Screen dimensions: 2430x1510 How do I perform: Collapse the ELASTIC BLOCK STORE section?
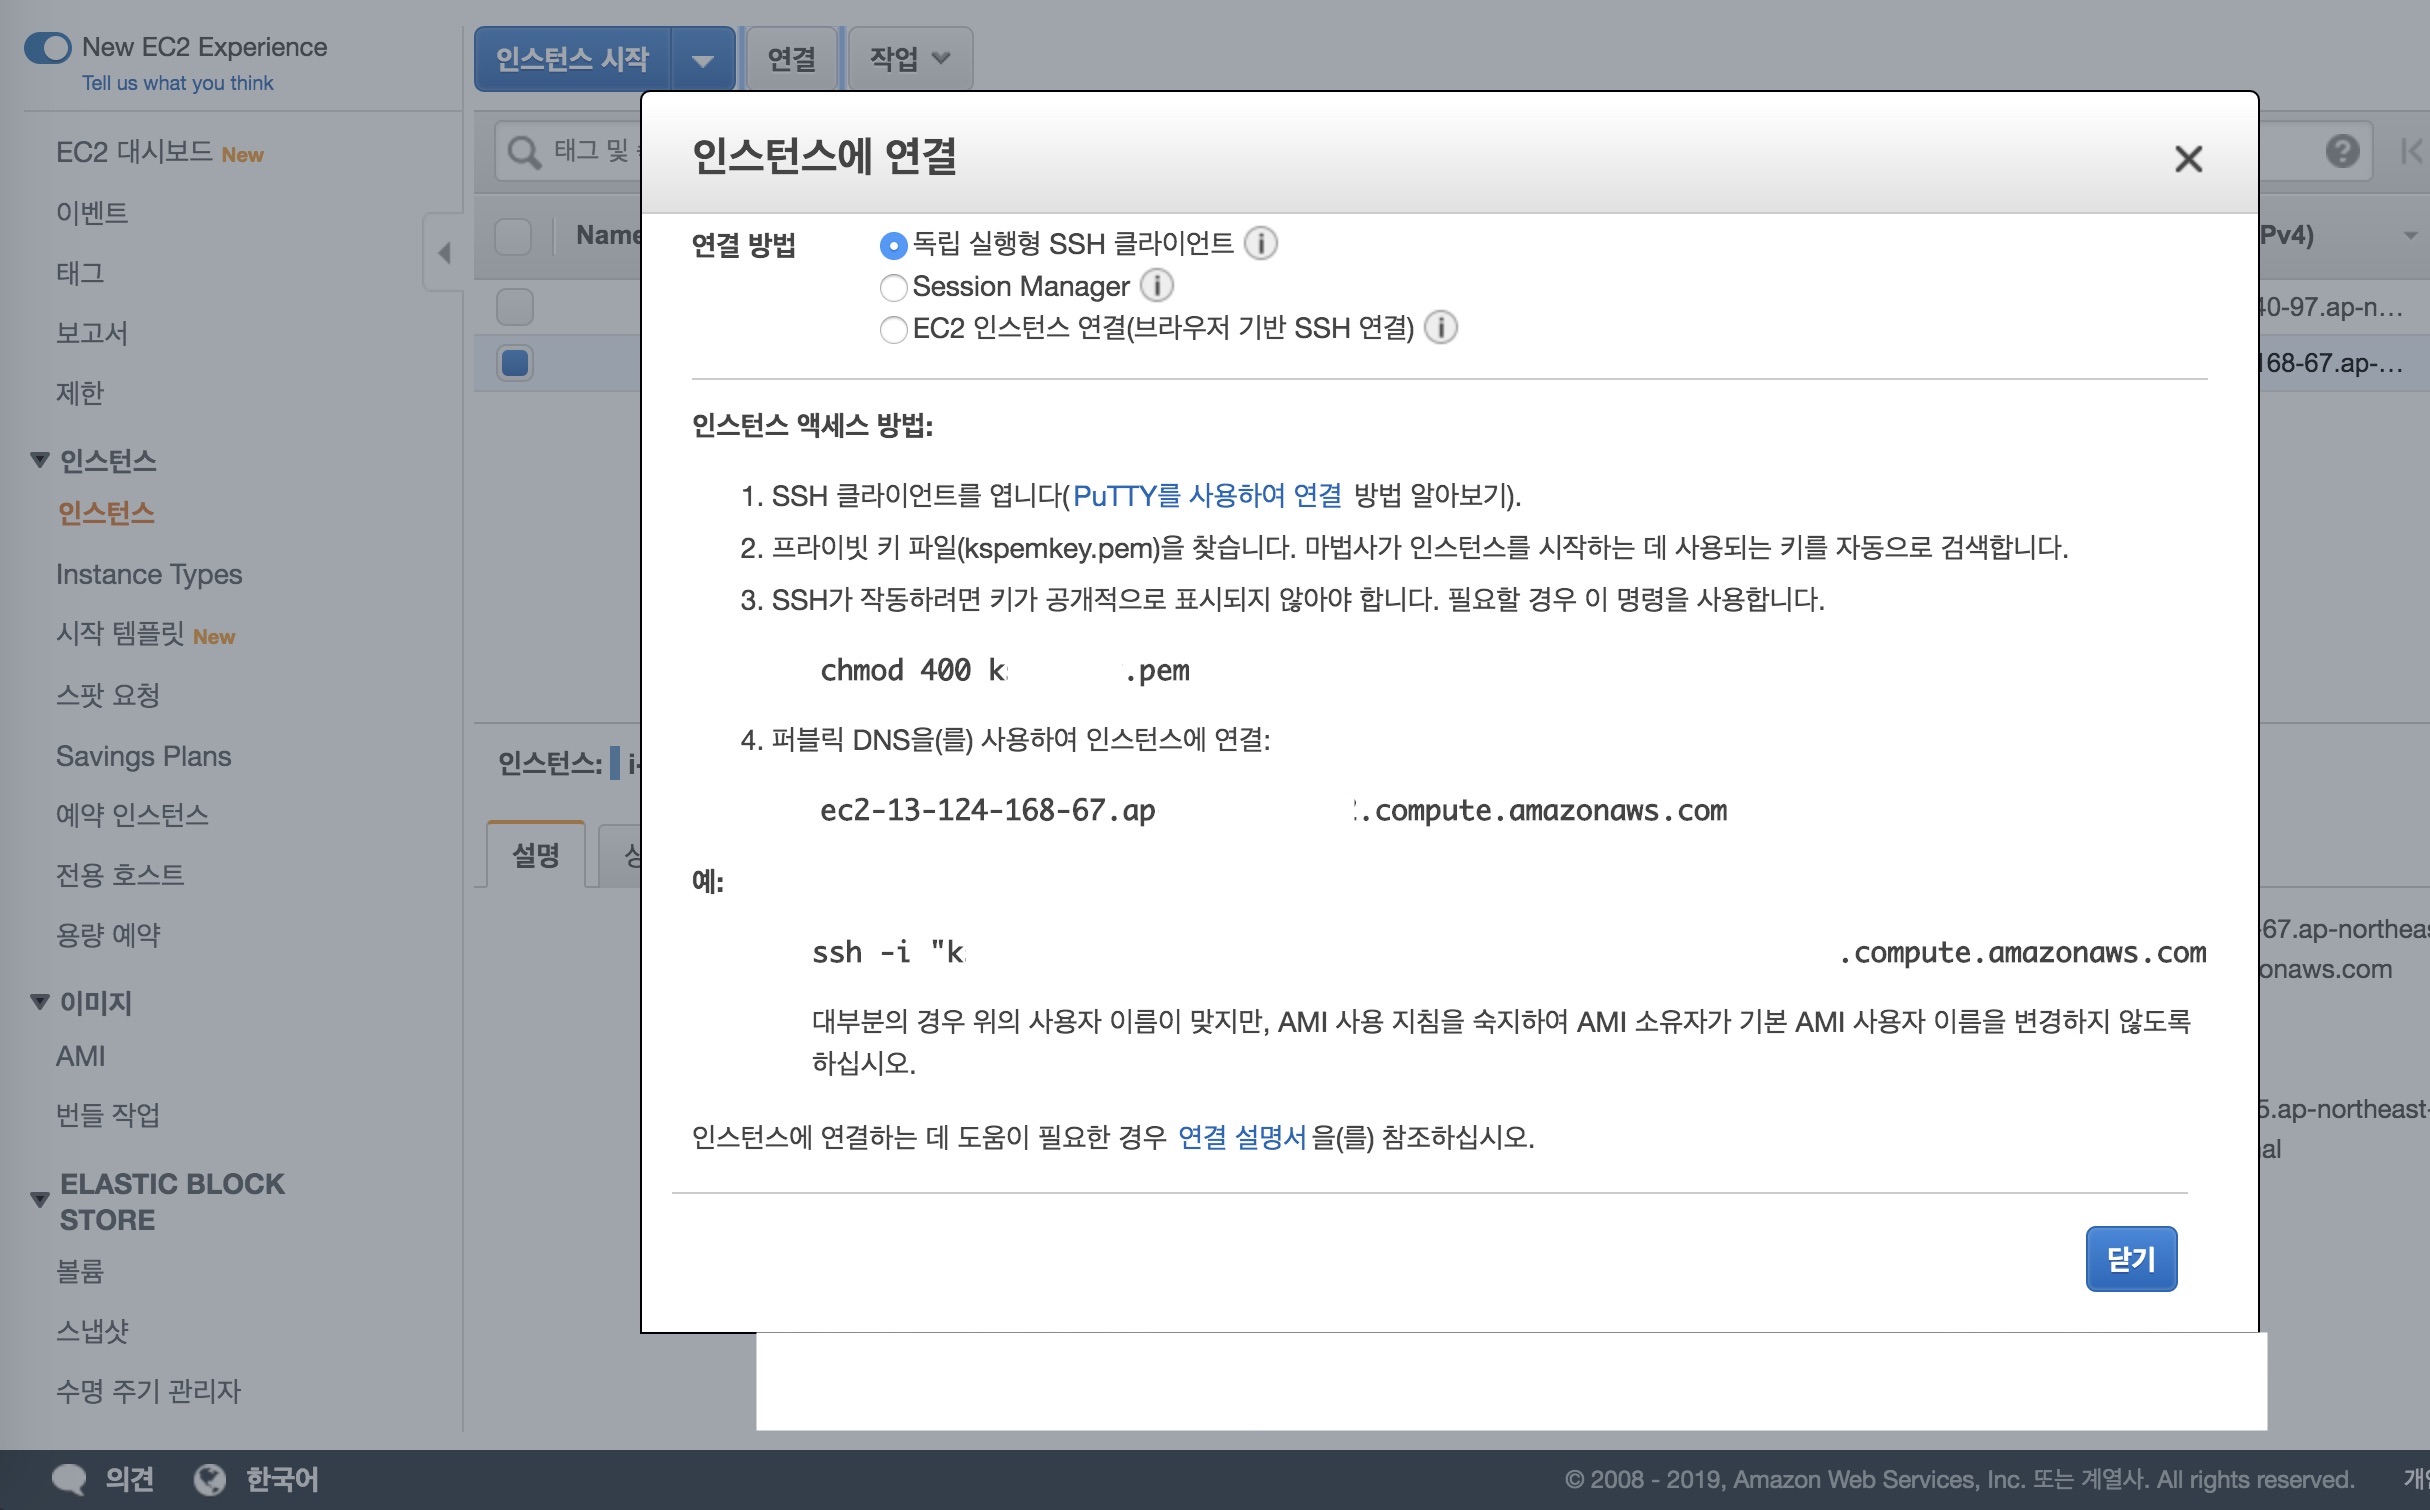click(x=40, y=1199)
